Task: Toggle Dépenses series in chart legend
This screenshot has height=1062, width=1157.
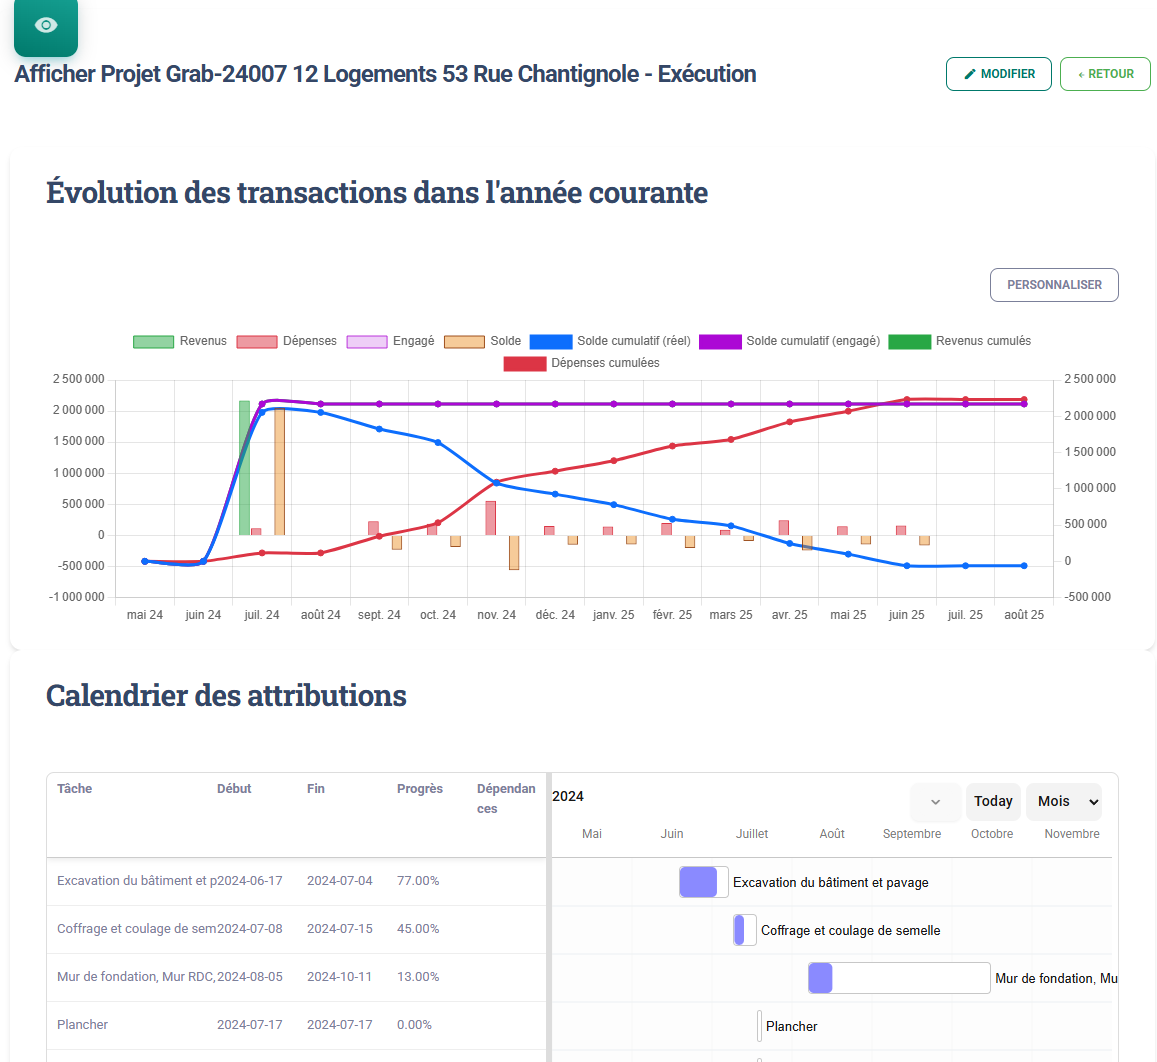Action: (286, 341)
